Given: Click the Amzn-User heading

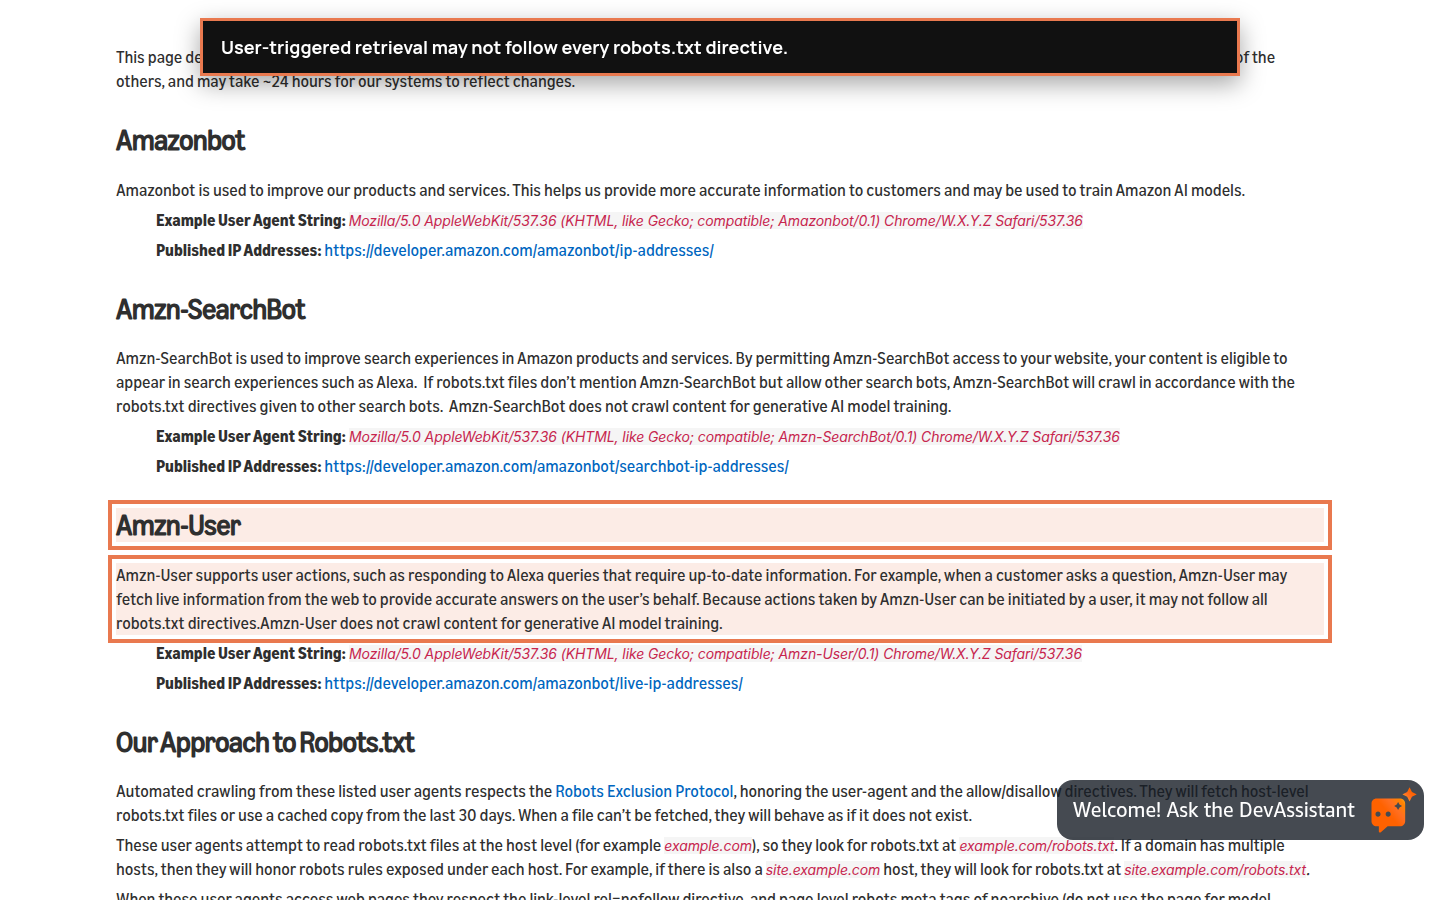Looking at the screenshot, I should coord(178,526).
